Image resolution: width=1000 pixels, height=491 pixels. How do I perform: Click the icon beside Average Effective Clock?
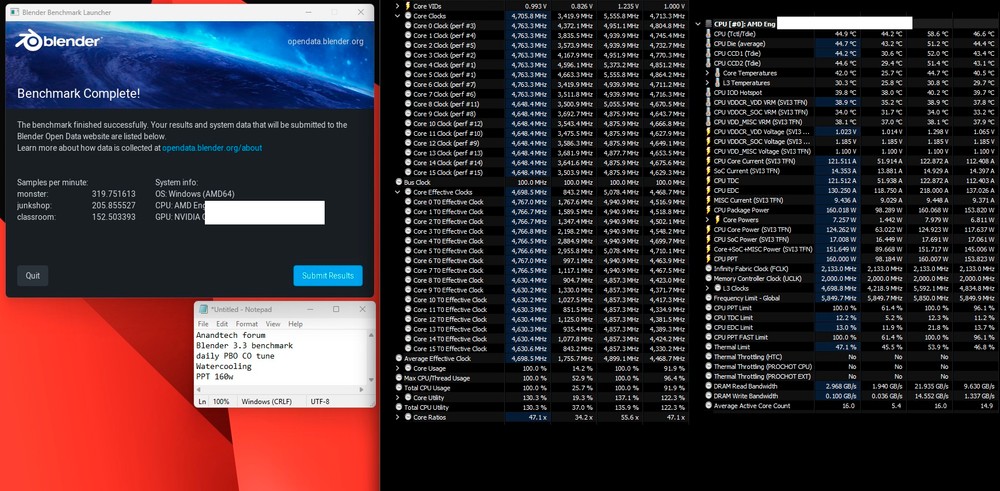coord(399,358)
